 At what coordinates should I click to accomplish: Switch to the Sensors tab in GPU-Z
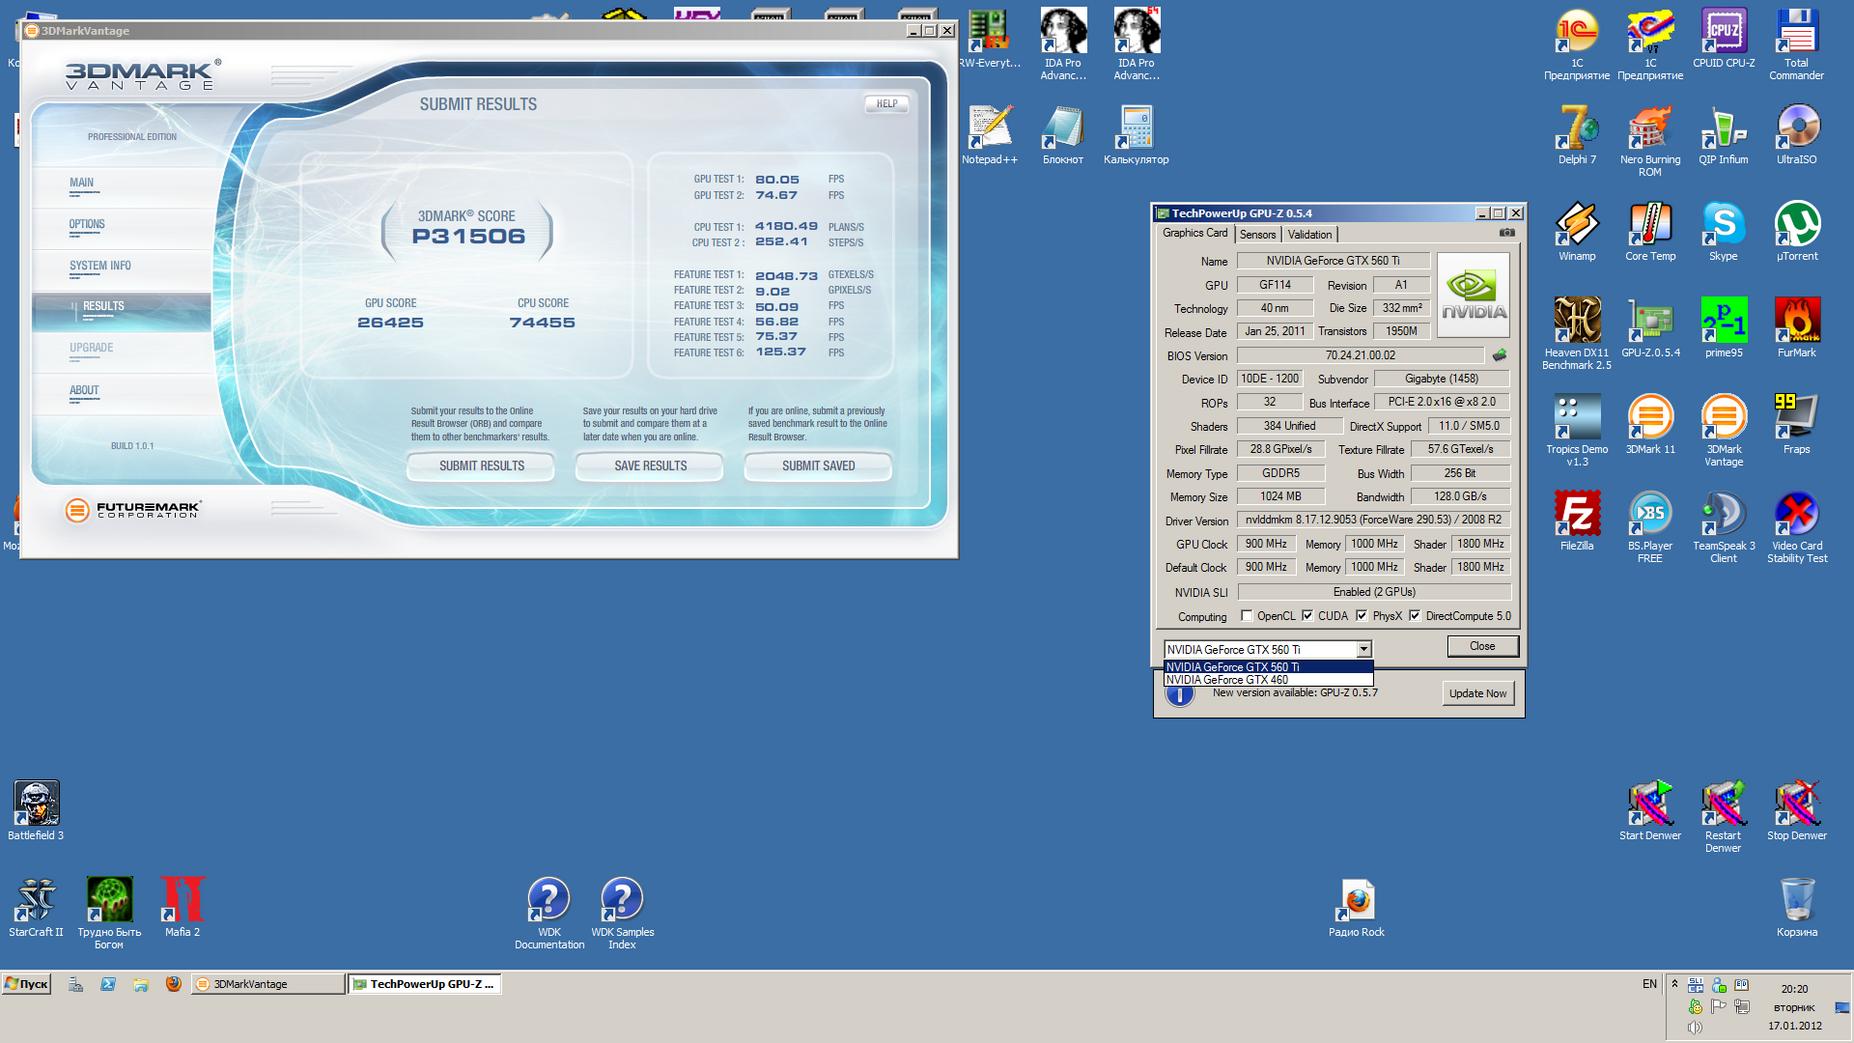[1258, 234]
